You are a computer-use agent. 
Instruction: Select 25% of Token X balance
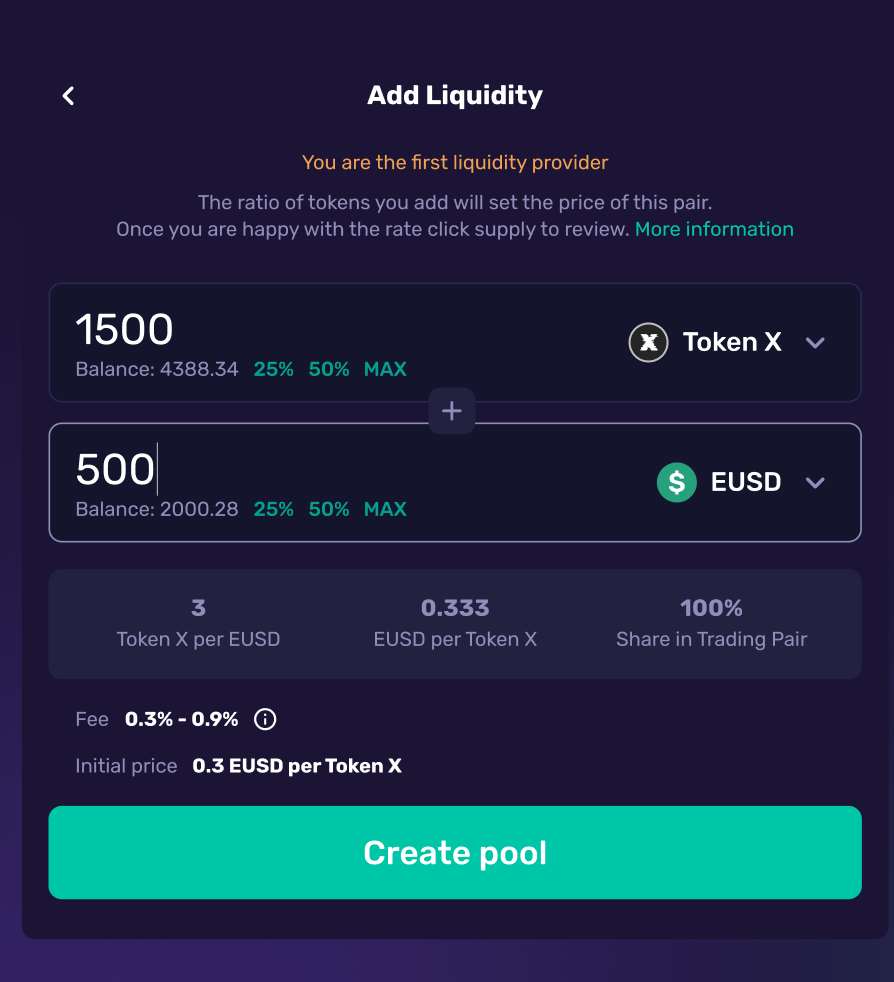click(273, 369)
